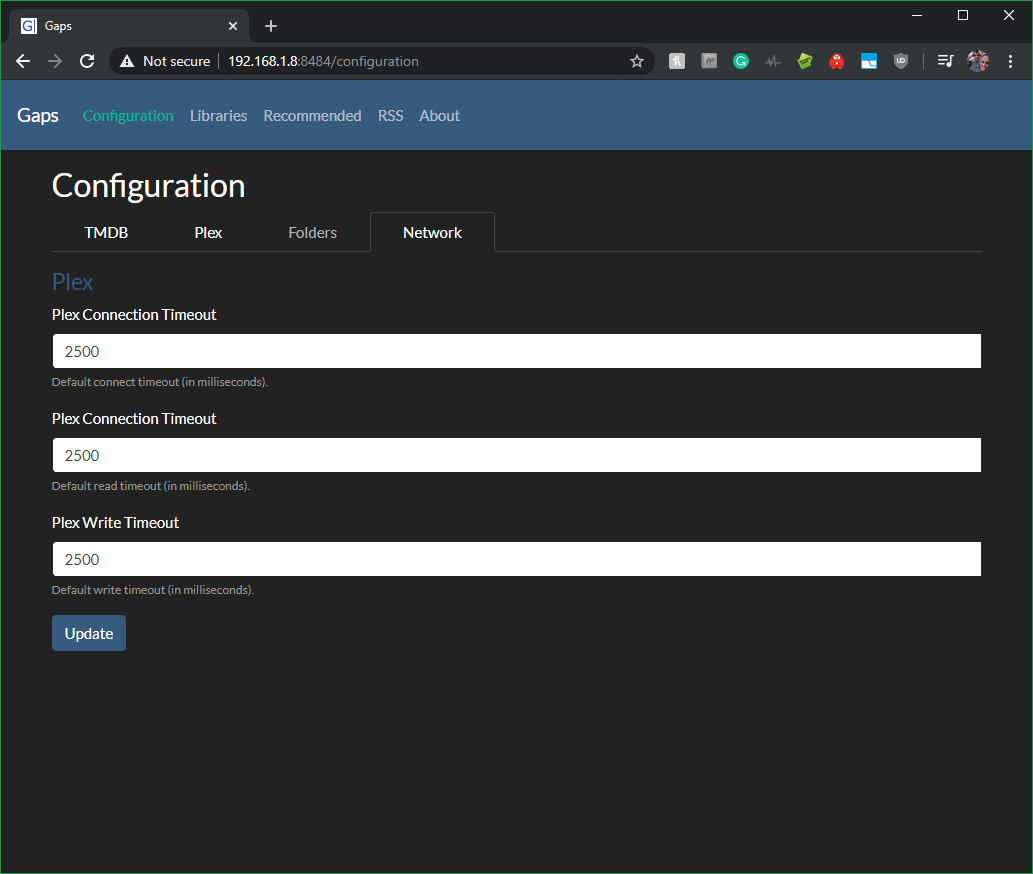The height and width of the screenshot is (874, 1033).
Task: Go back to the previous page
Action: 23,61
